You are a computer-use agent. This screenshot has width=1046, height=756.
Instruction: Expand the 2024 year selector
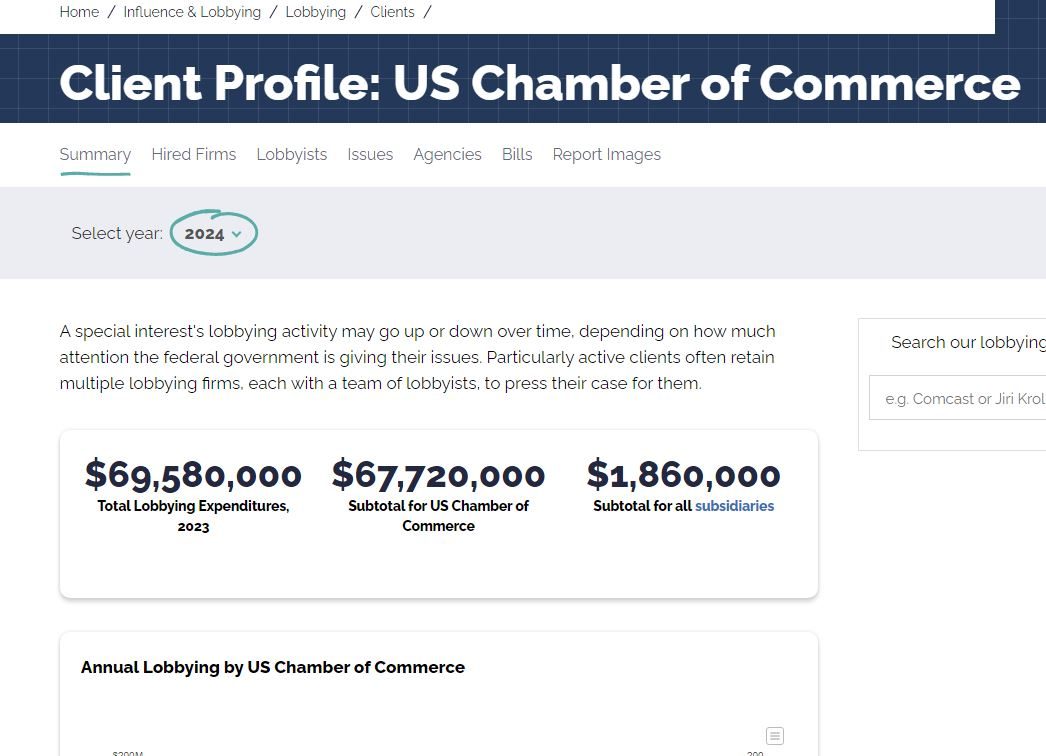[213, 233]
